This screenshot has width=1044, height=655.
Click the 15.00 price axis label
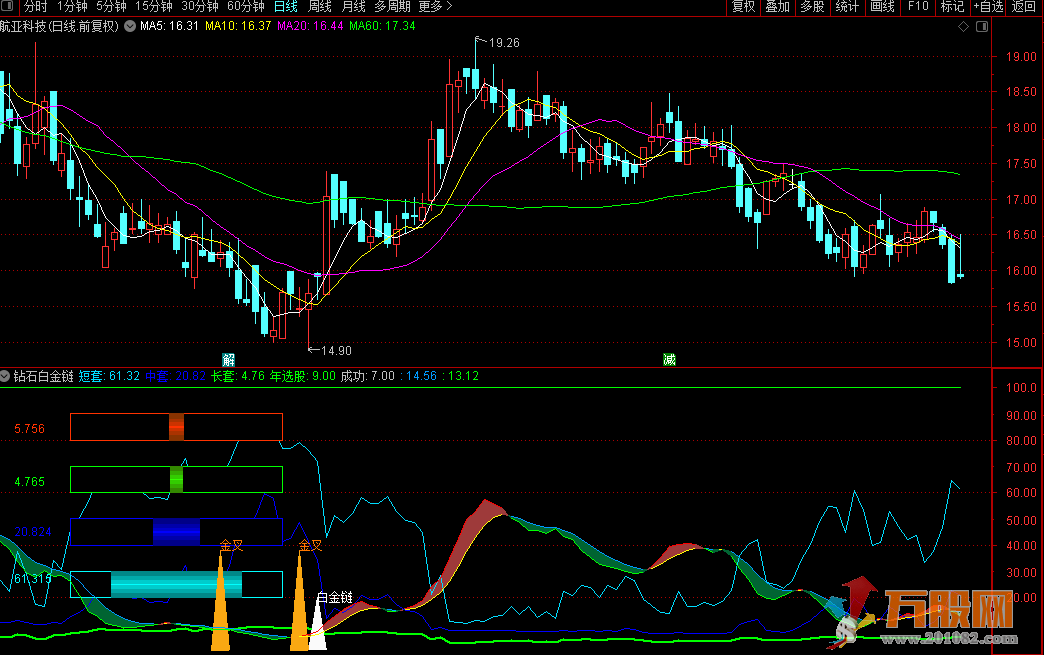(x=1021, y=343)
